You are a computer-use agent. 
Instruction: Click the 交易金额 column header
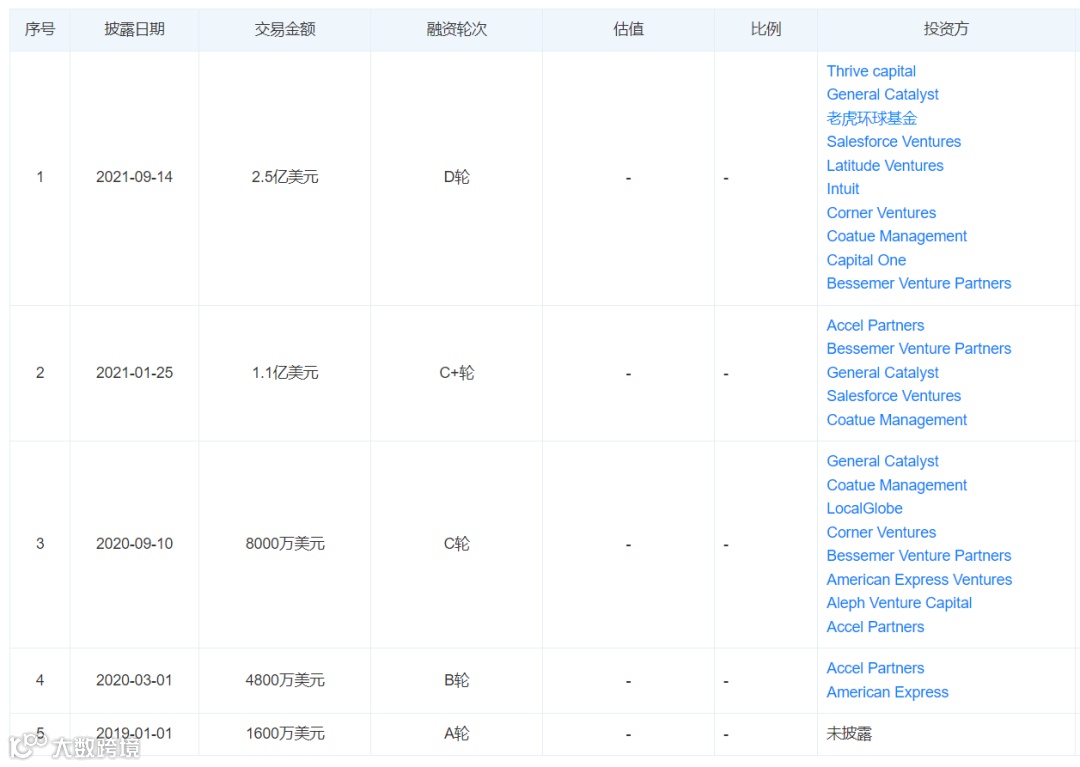coord(284,29)
